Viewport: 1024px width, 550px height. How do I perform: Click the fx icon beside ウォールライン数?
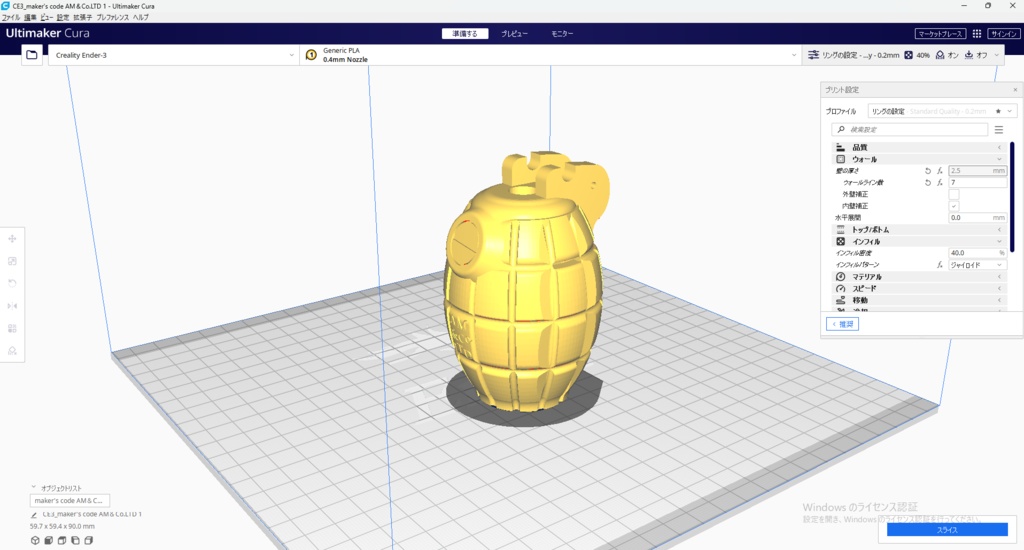(x=940, y=183)
